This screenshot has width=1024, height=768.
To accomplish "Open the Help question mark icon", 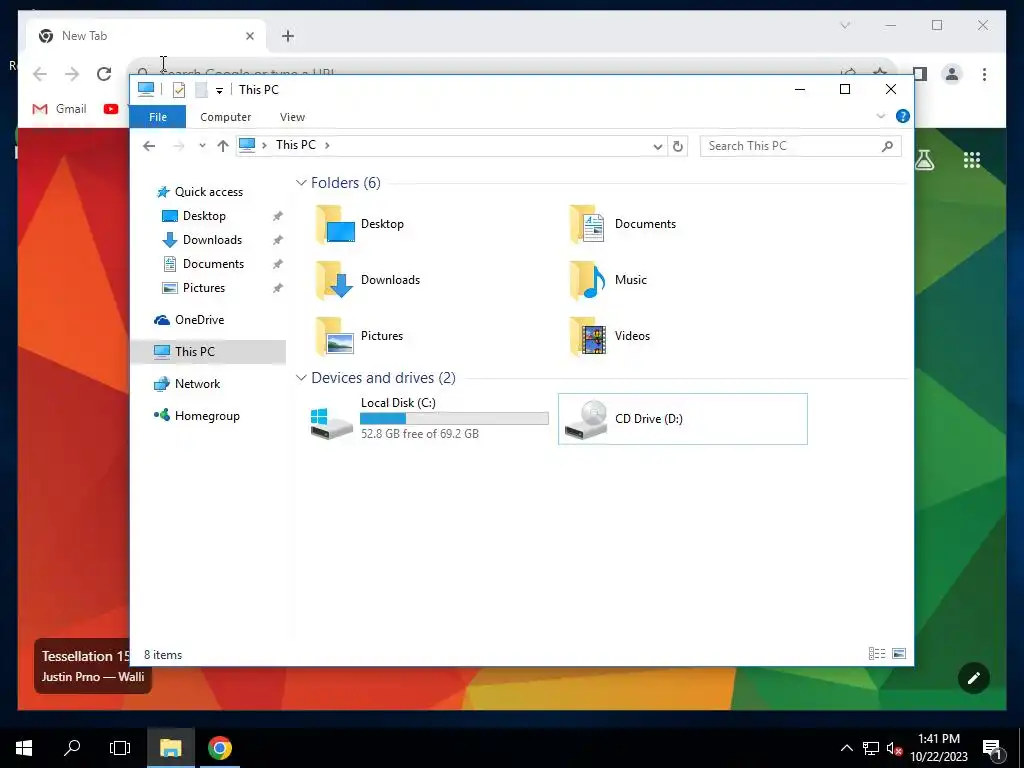I will [903, 116].
